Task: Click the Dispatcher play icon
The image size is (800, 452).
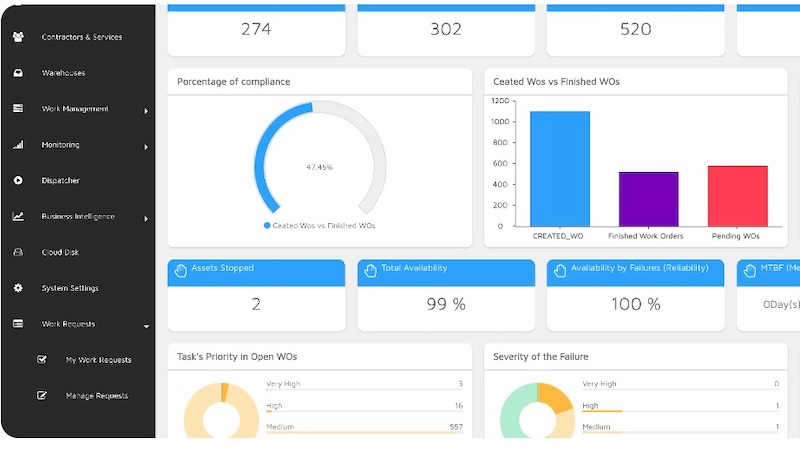Action: coord(18,181)
